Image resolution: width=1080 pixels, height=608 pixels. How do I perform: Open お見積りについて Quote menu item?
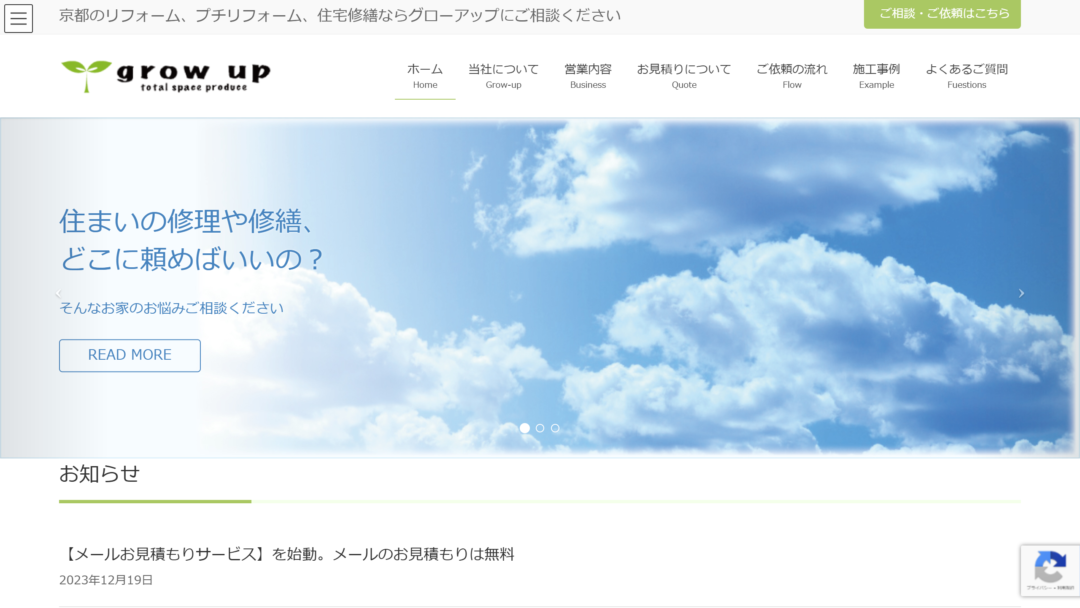pyautogui.click(x=684, y=76)
